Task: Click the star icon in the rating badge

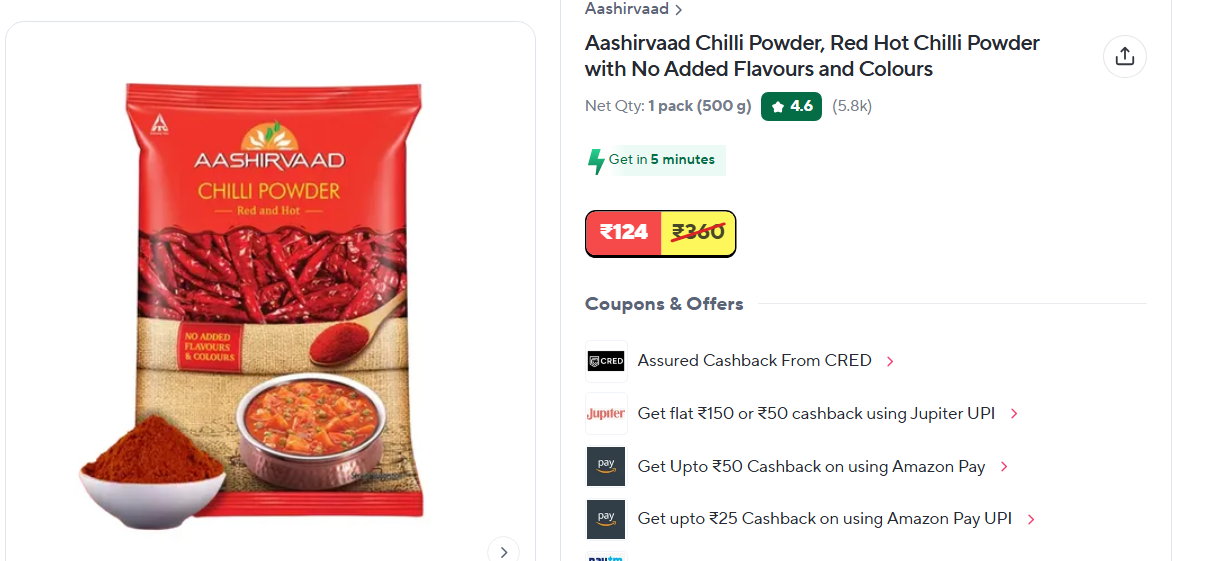Action: click(x=778, y=106)
